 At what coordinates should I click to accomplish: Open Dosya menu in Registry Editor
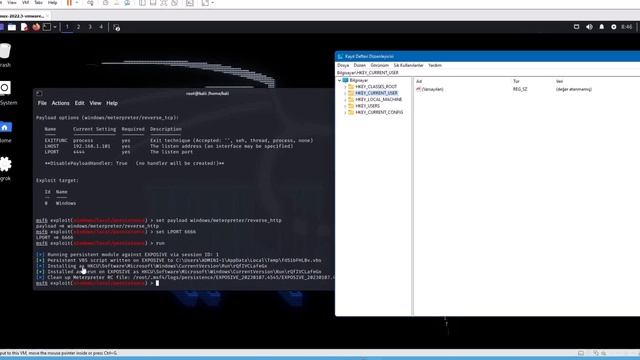[343, 65]
